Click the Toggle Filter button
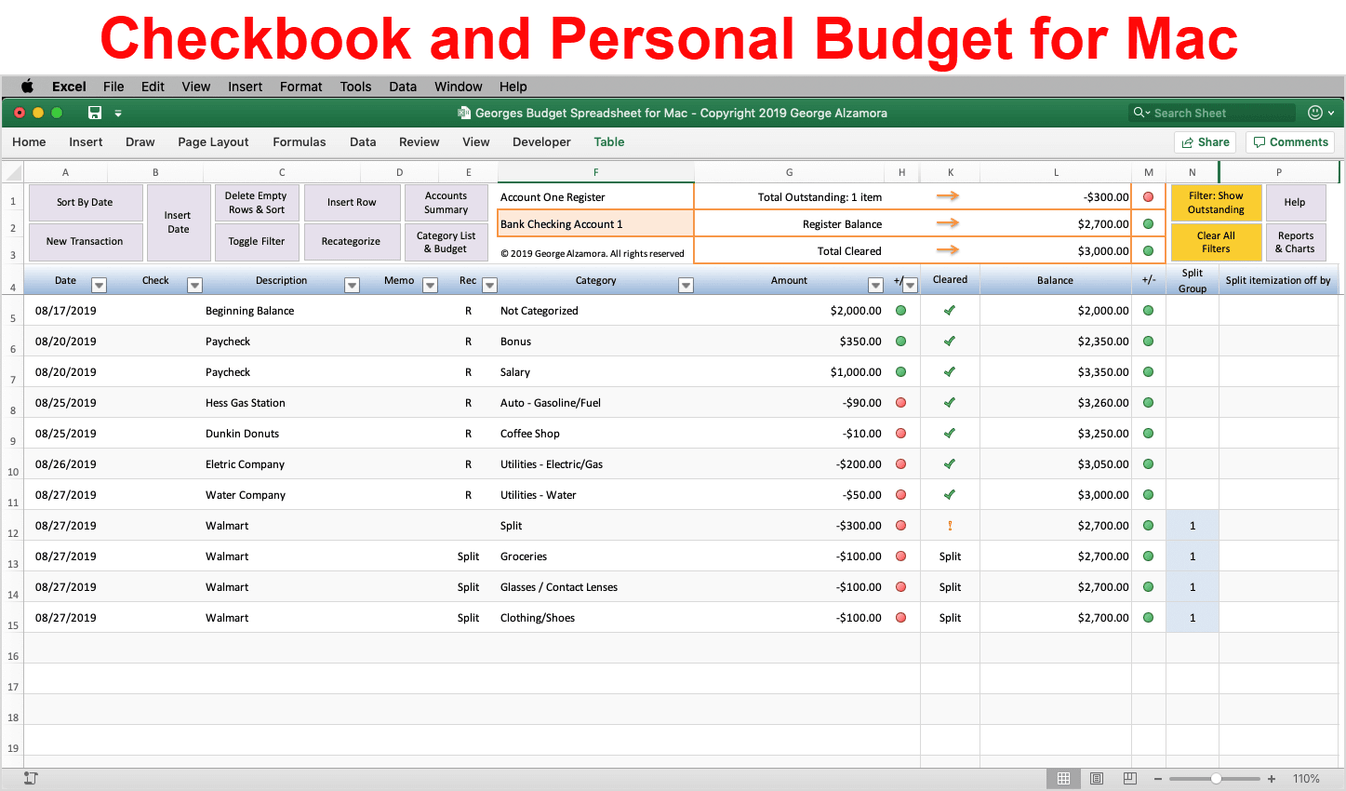This screenshot has height=791, width=1346. pos(256,241)
